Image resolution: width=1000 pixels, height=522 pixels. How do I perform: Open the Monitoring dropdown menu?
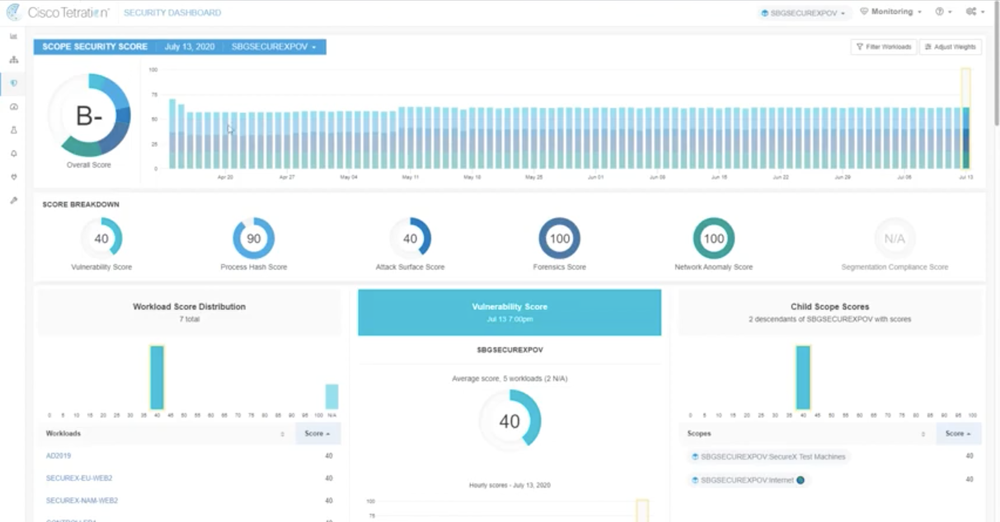point(891,12)
